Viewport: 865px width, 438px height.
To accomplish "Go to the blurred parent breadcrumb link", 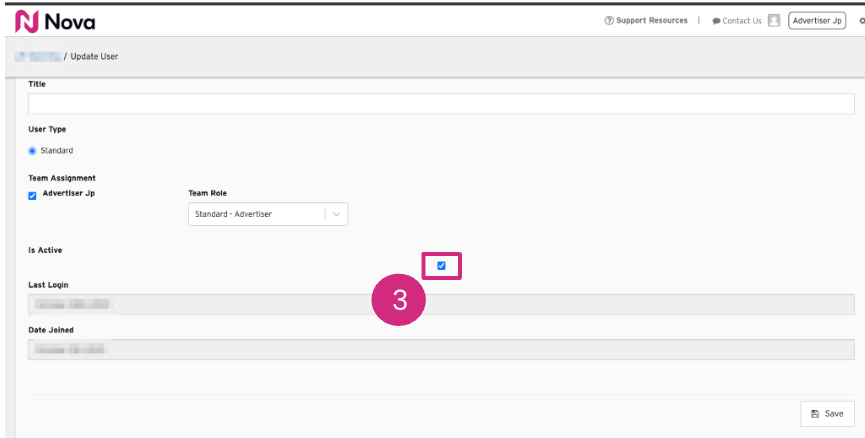I will point(38,56).
